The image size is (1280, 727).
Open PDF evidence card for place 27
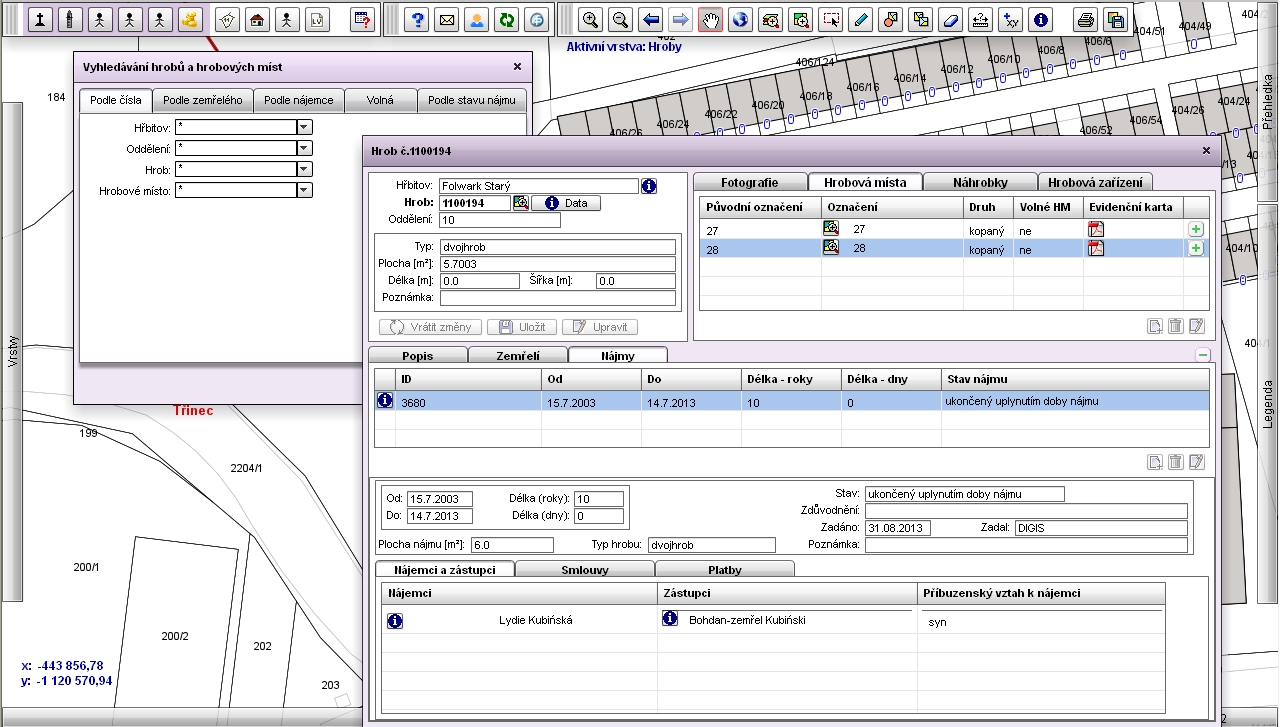pos(1096,229)
